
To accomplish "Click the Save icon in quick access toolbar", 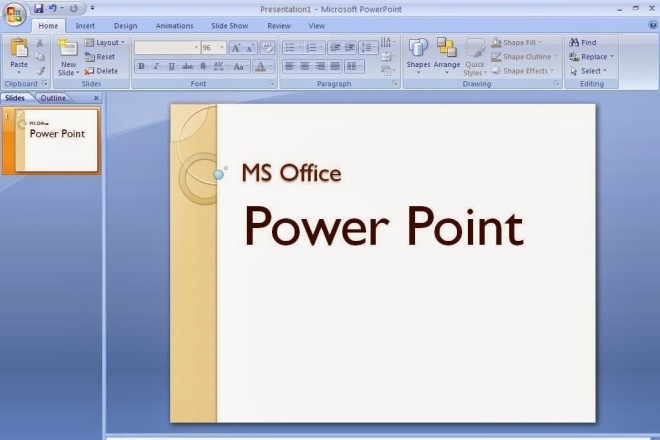I will pyautogui.click(x=38, y=8).
